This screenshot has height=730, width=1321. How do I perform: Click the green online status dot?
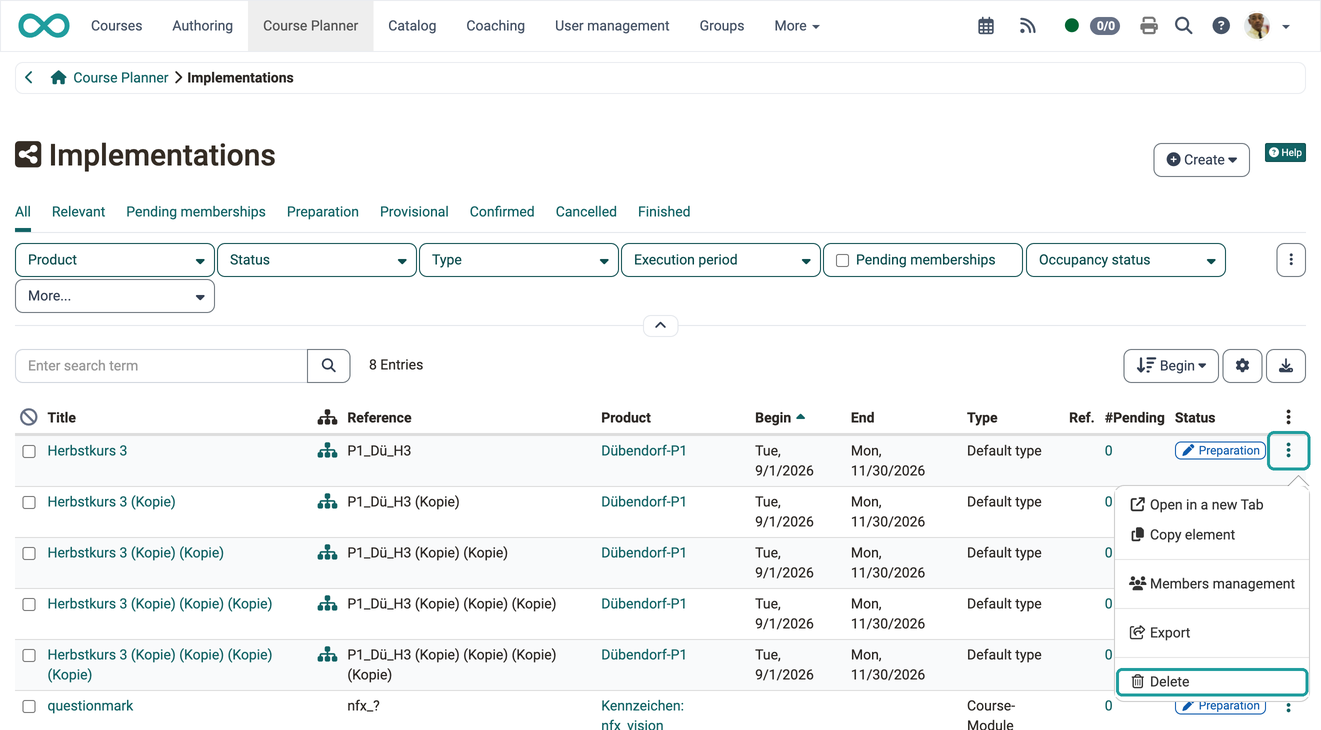1071,26
